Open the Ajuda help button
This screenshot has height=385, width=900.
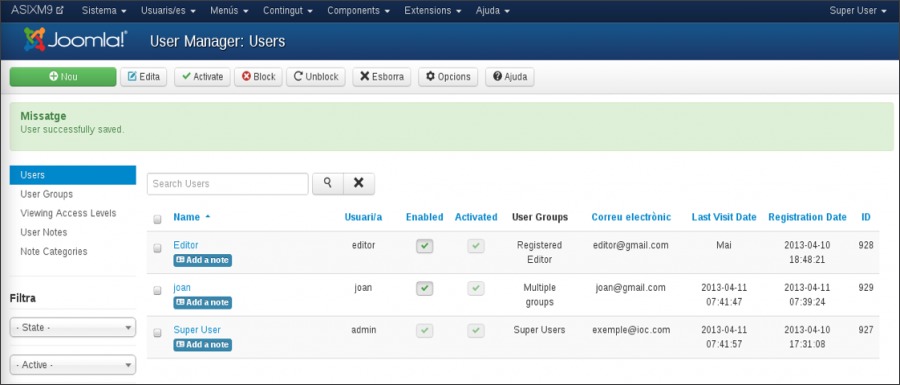tap(510, 77)
